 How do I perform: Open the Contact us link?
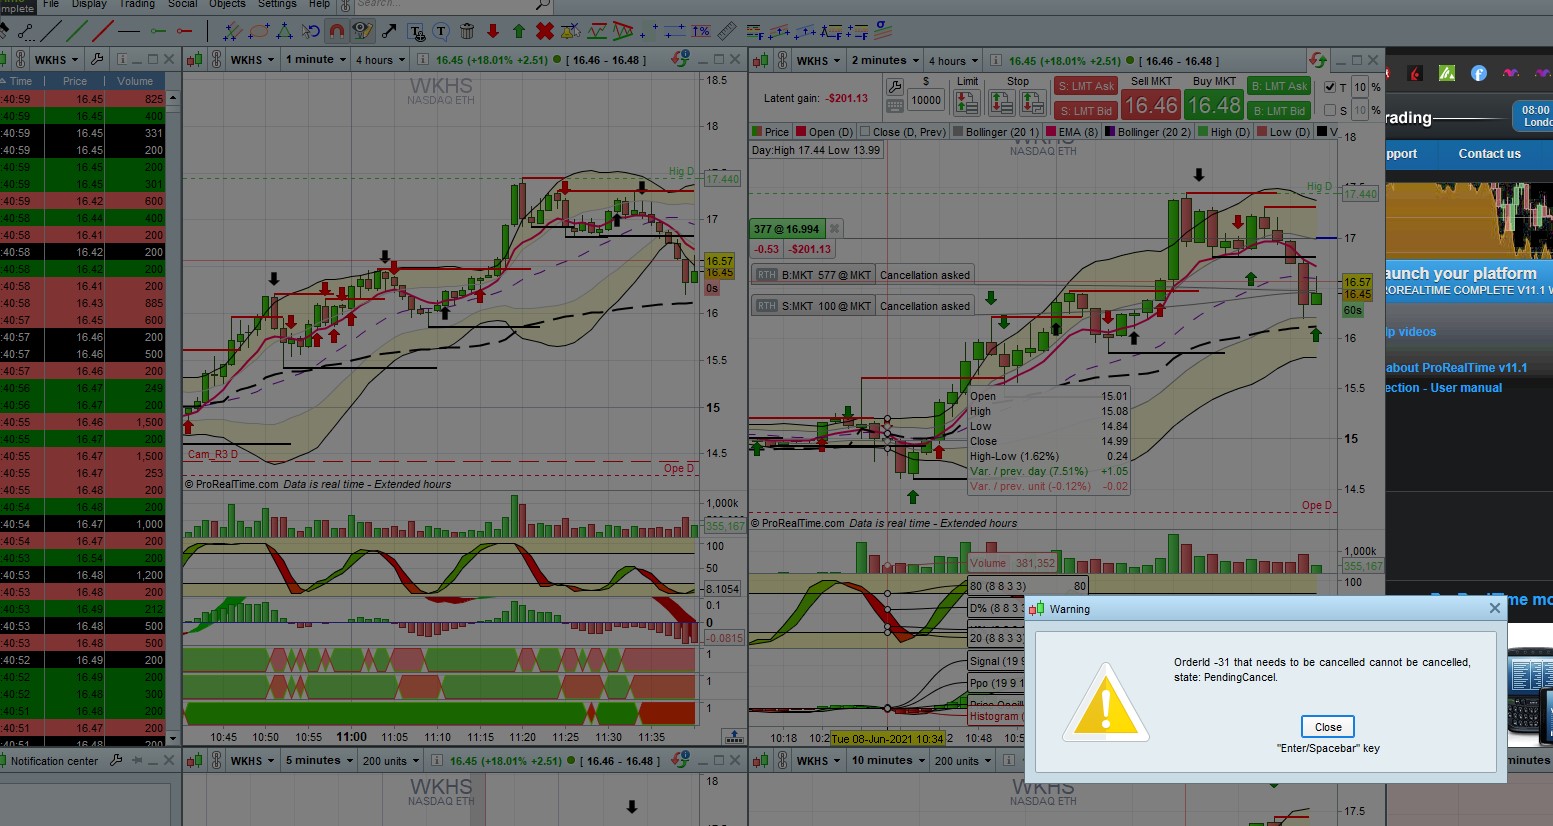tap(1489, 154)
